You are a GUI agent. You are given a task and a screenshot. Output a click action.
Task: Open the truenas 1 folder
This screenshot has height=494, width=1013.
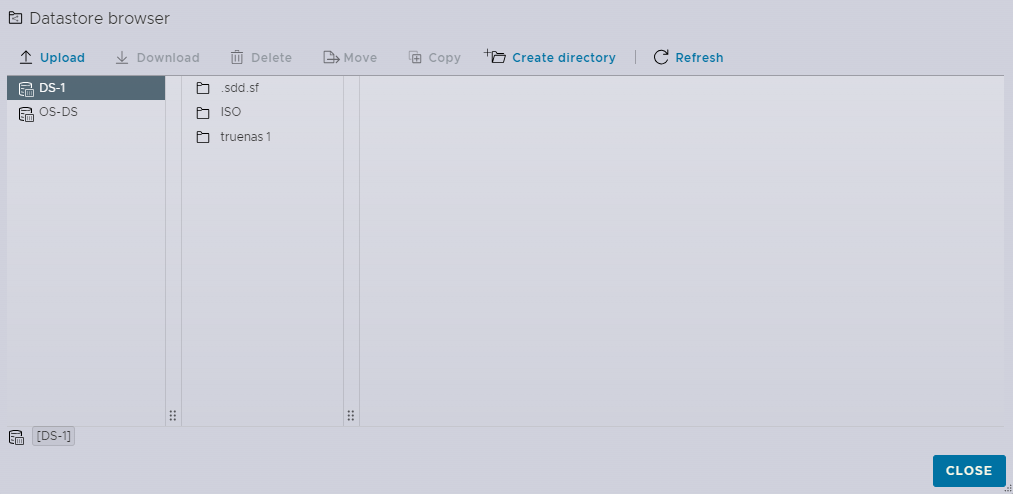(x=245, y=137)
